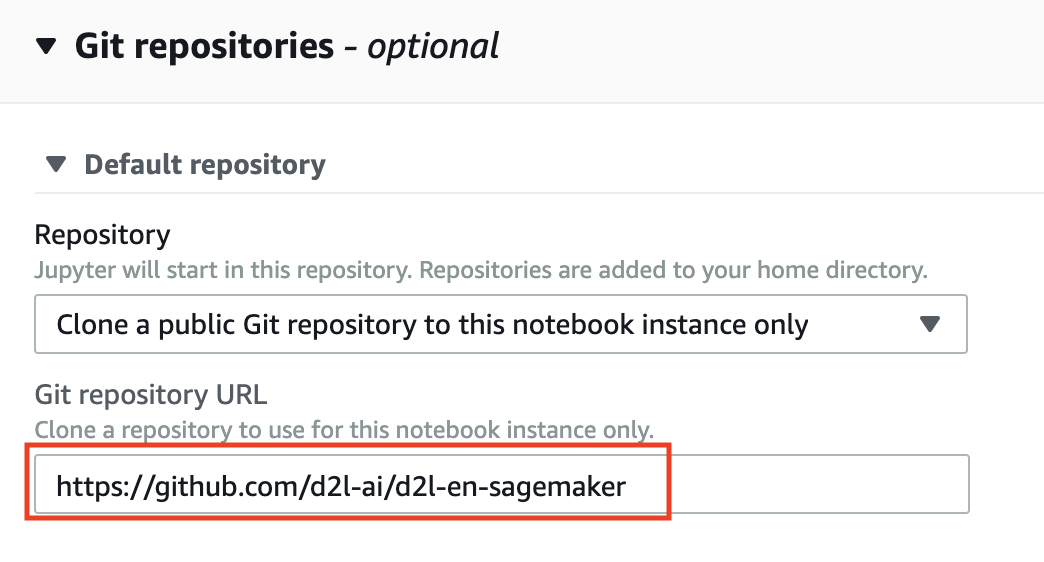Click the italic 'optional' text in header
The image size is (1044, 562).
point(433,46)
